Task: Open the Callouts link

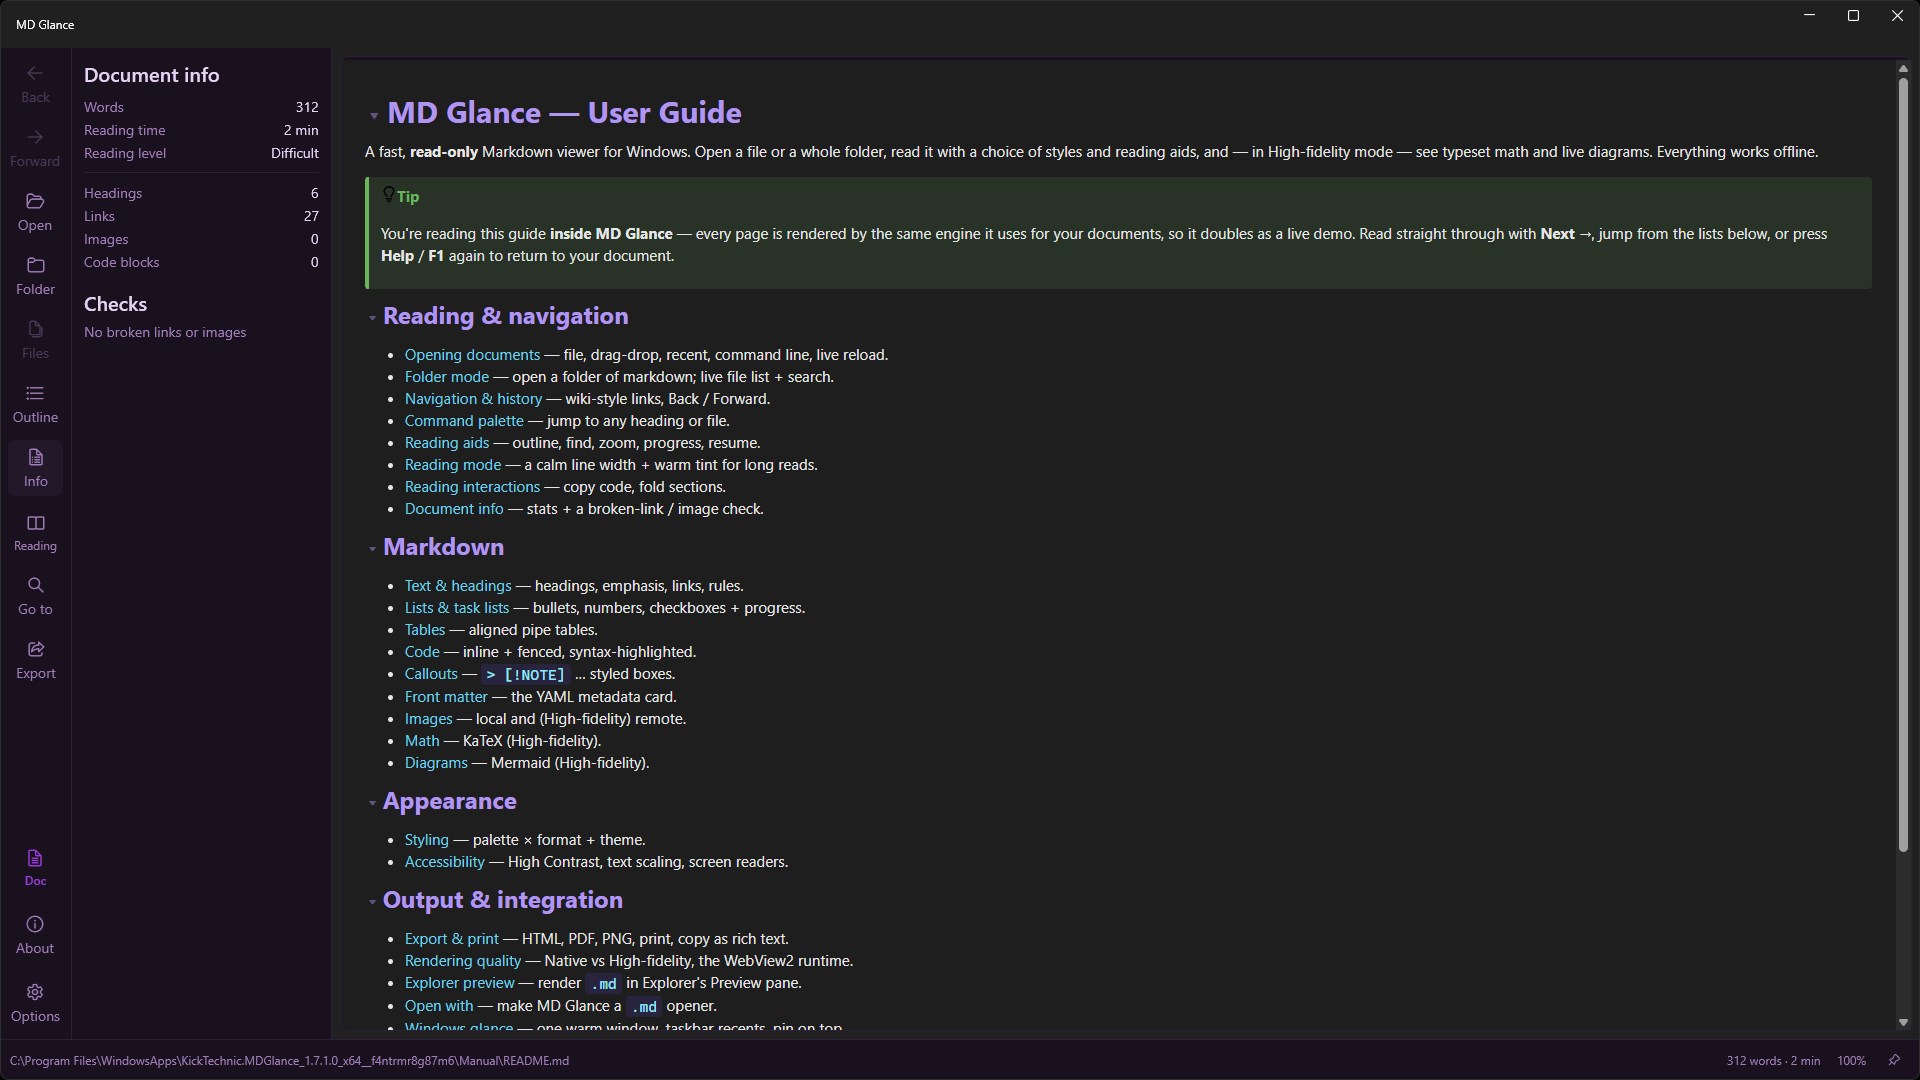Action: (x=431, y=674)
